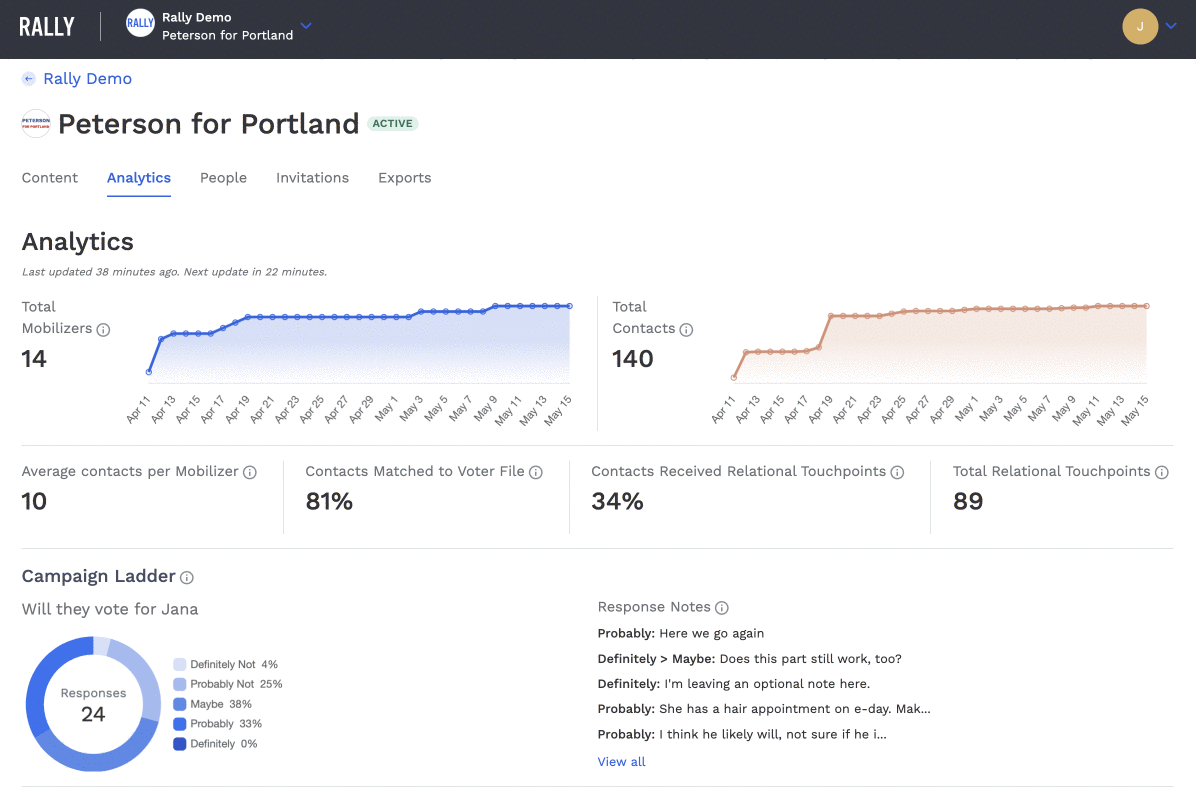Click last data point on Contacts chart
This screenshot has width=1196, height=799.
(x=1146, y=306)
